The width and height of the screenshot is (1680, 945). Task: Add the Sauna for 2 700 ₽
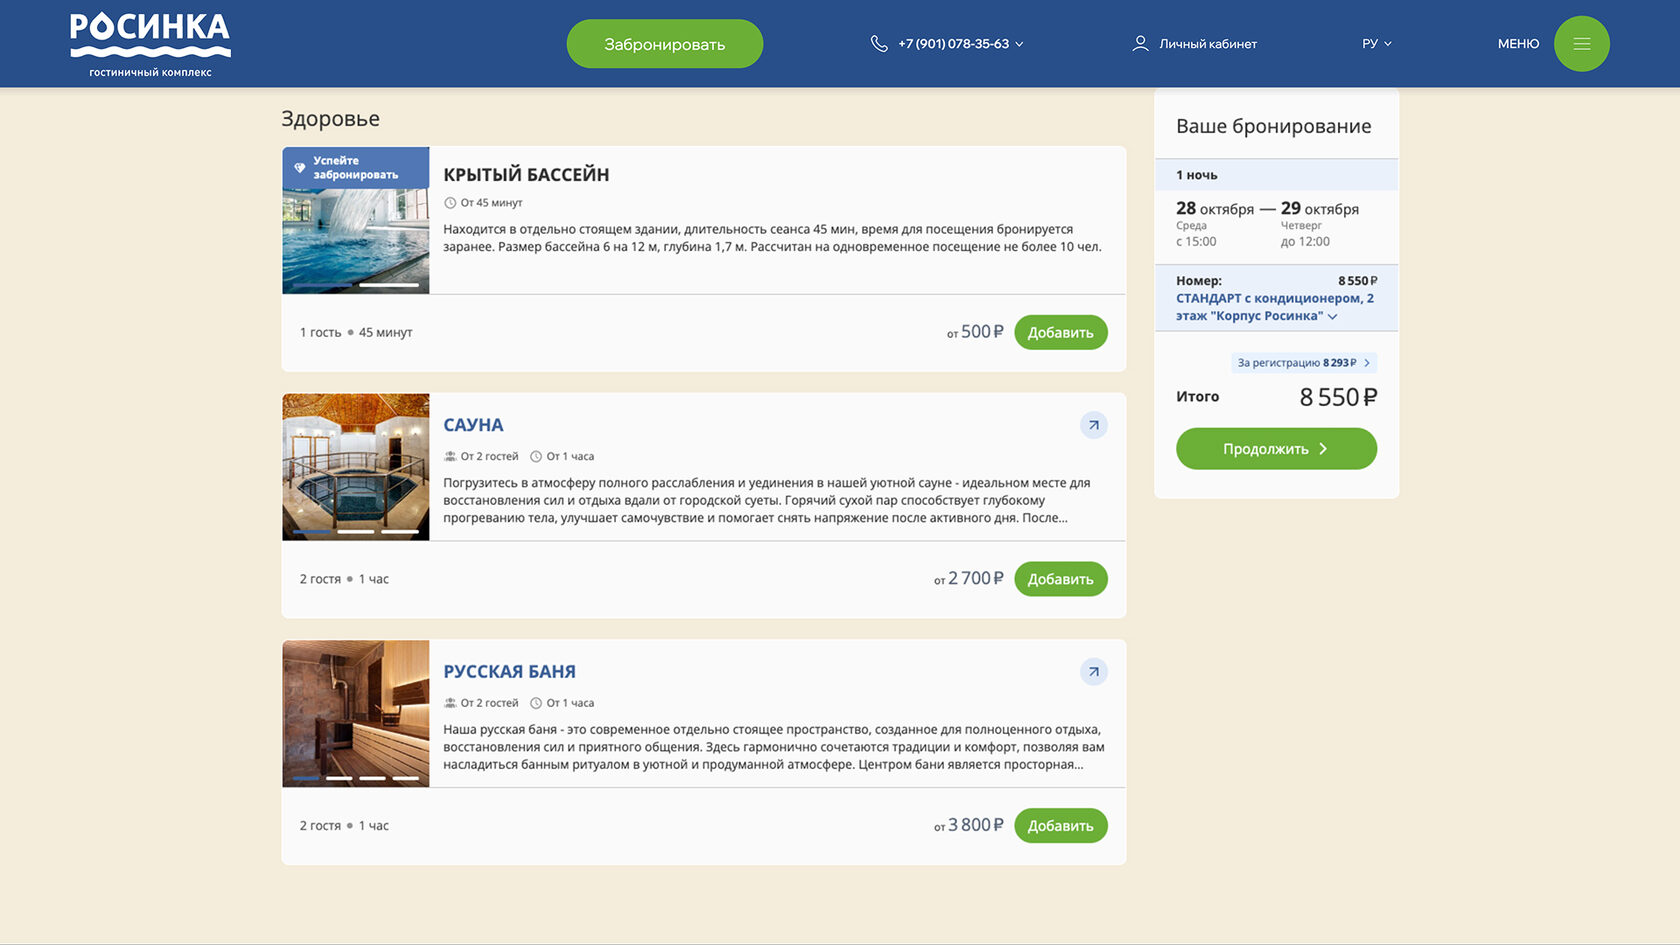coord(1061,579)
